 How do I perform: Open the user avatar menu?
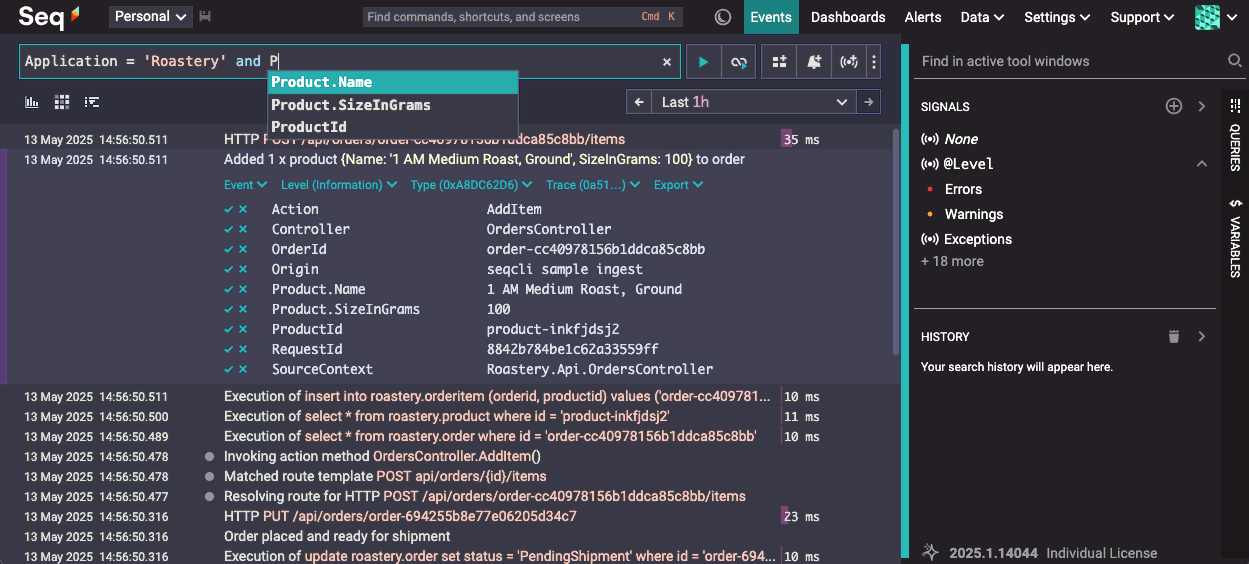click(1216, 17)
